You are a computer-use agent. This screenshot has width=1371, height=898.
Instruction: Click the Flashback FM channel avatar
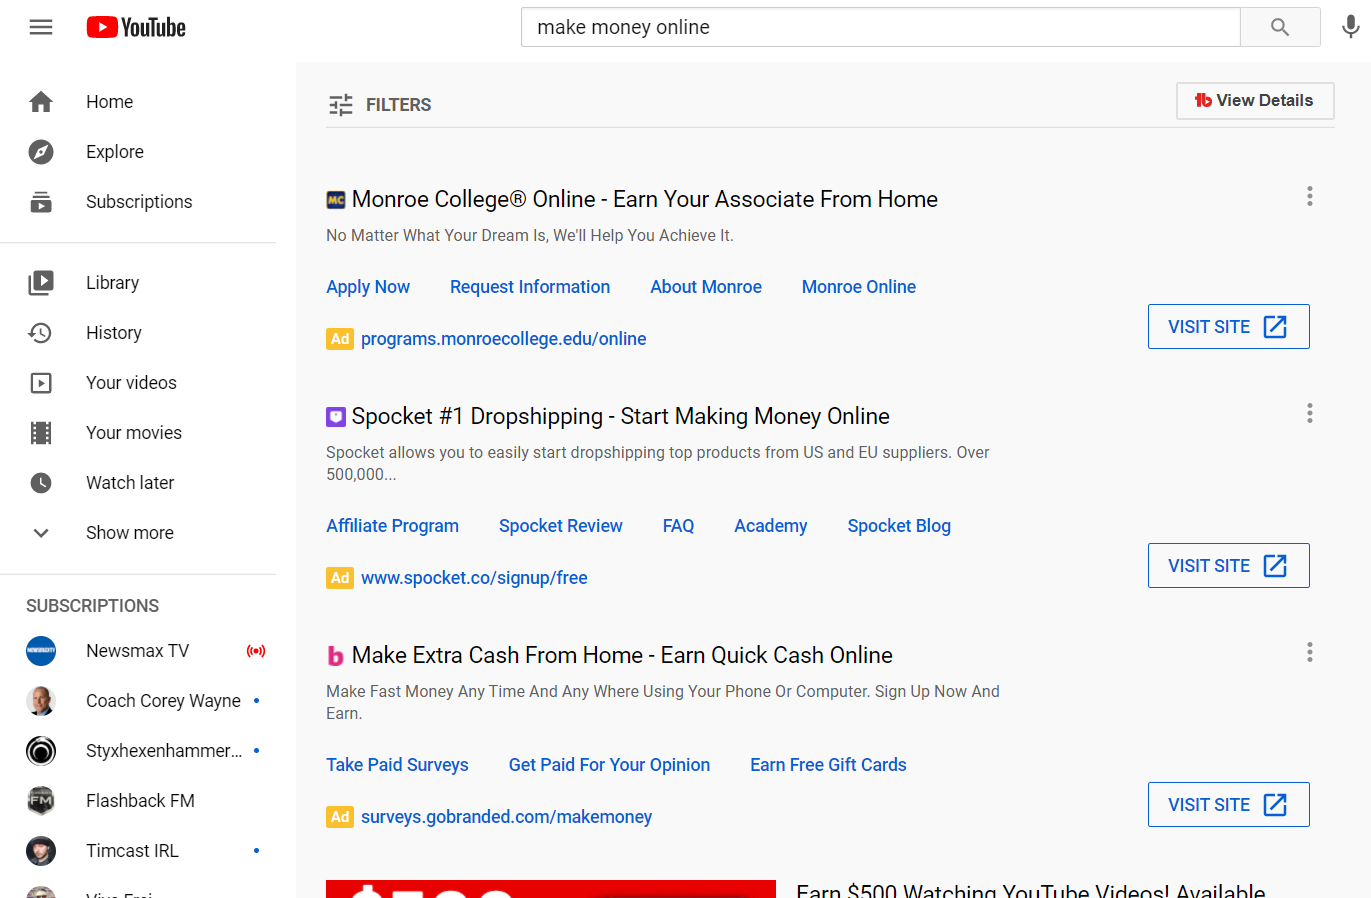(x=41, y=801)
